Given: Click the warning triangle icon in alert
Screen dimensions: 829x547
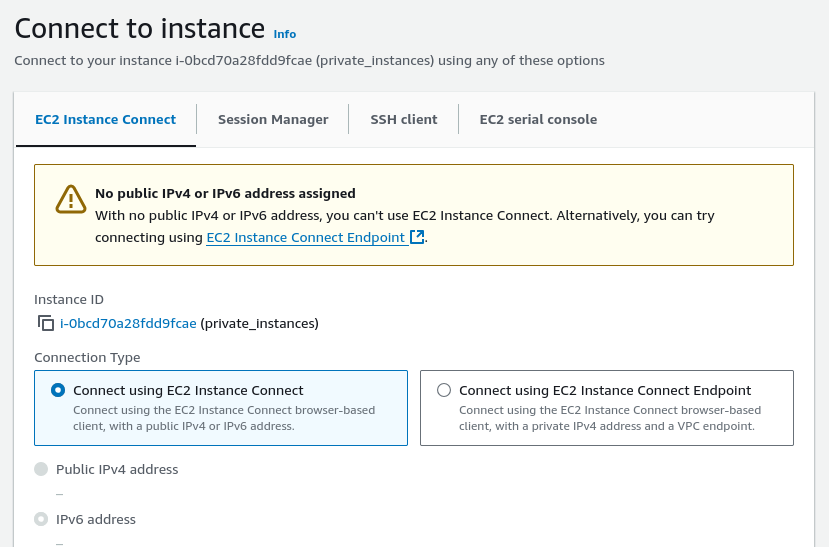Looking at the screenshot, I should click(71, 199).
